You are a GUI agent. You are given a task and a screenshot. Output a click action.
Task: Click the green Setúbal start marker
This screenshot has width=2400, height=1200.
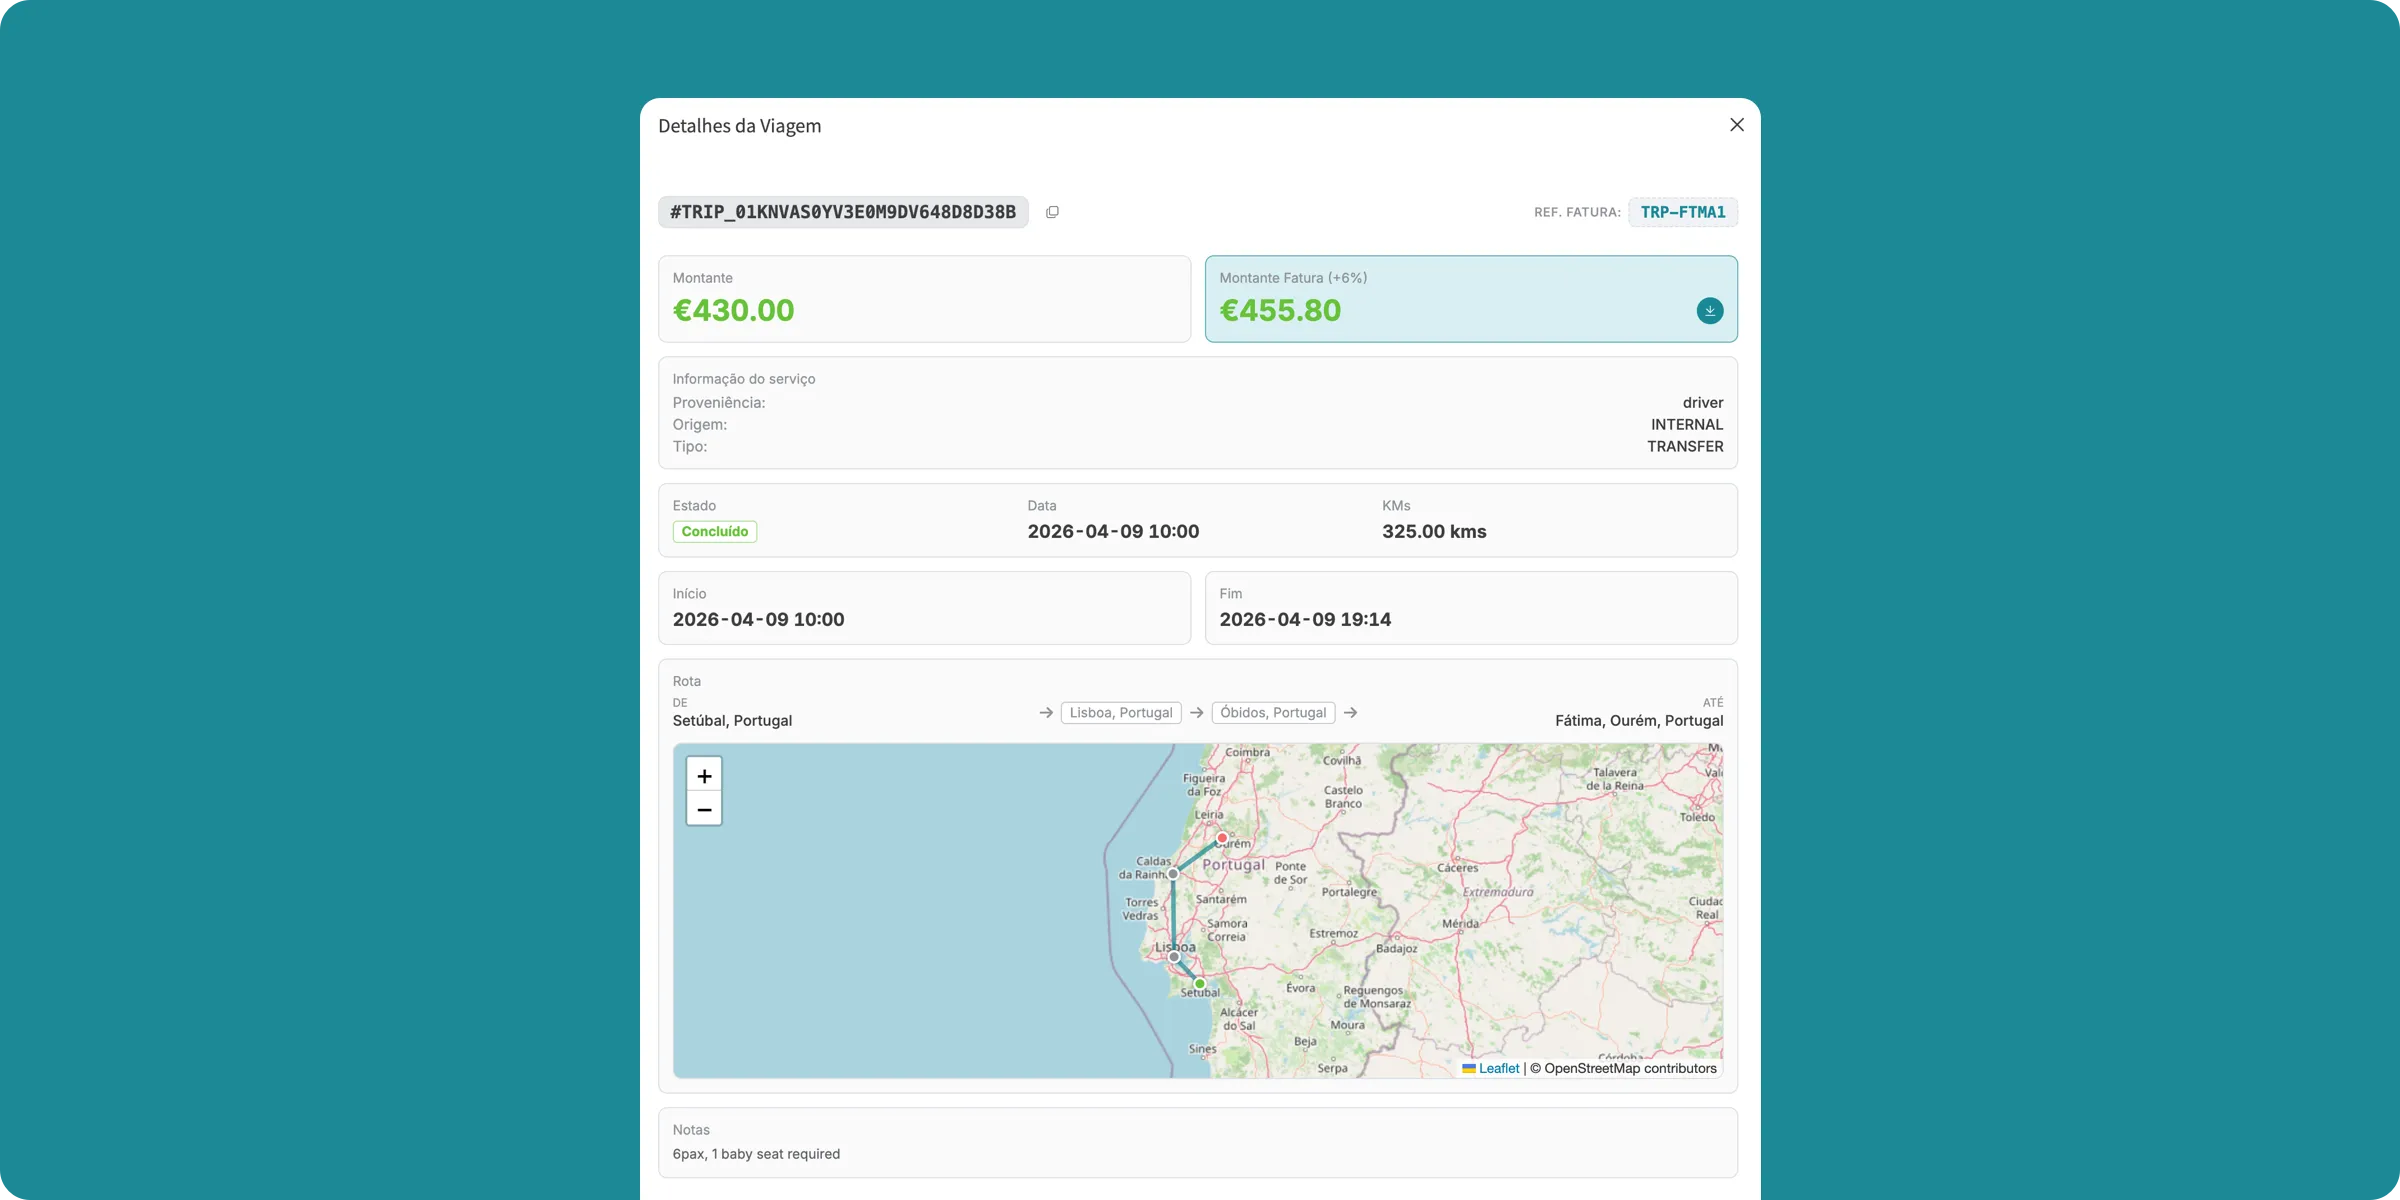[x=1199, y=984]
